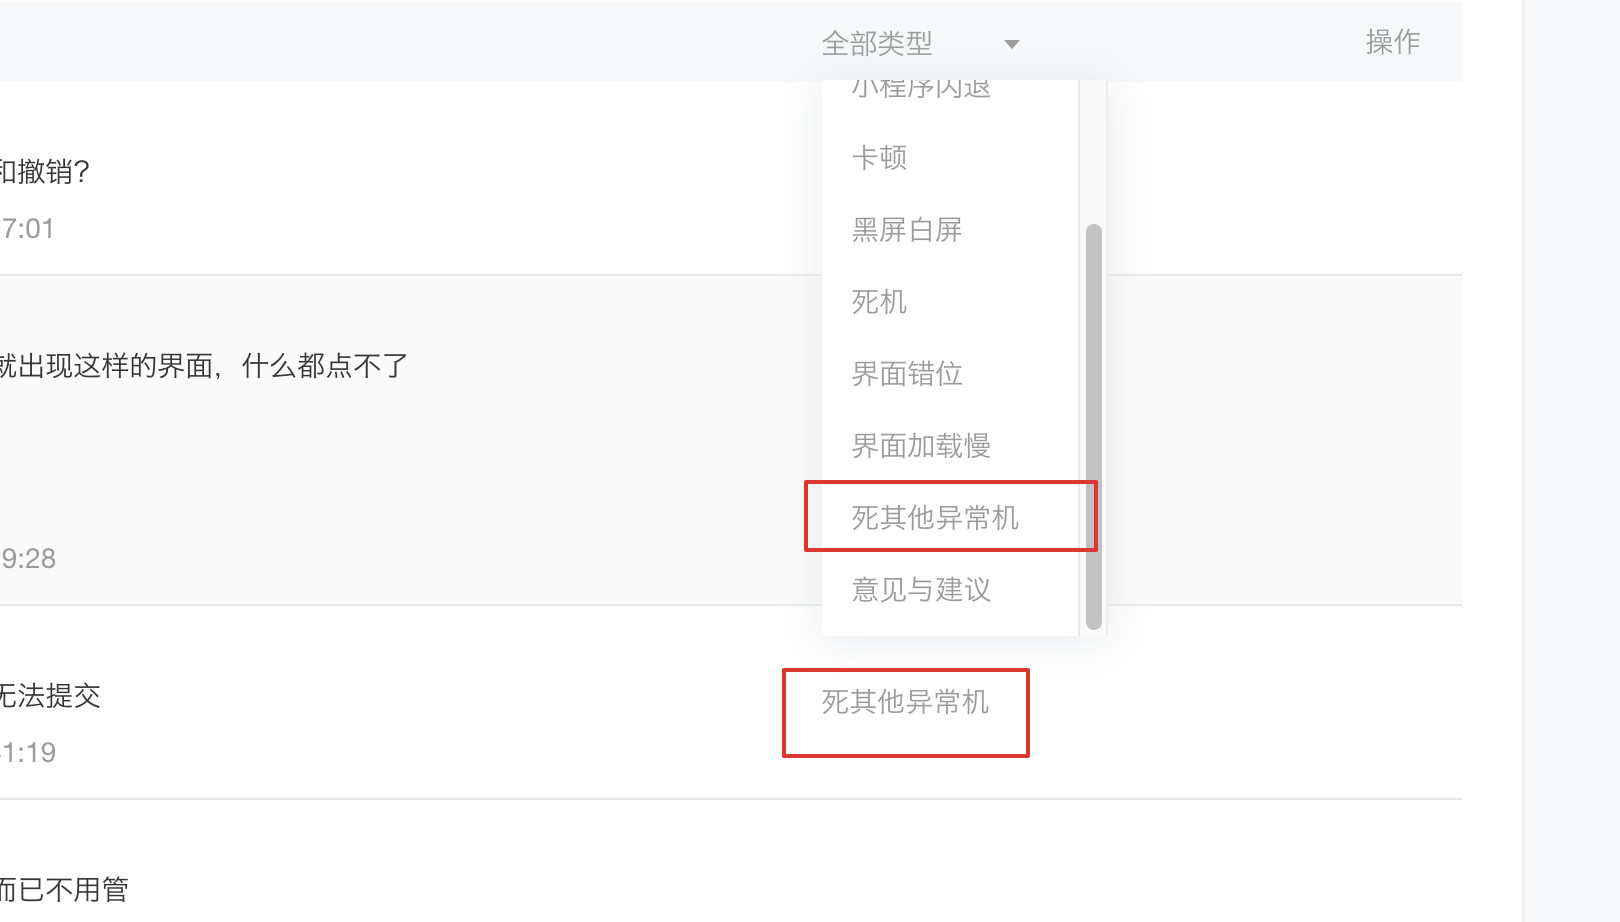The image size is (1620, 922).
Task: Click the dropdown list scrollbar thumb
Action: 1093,425
